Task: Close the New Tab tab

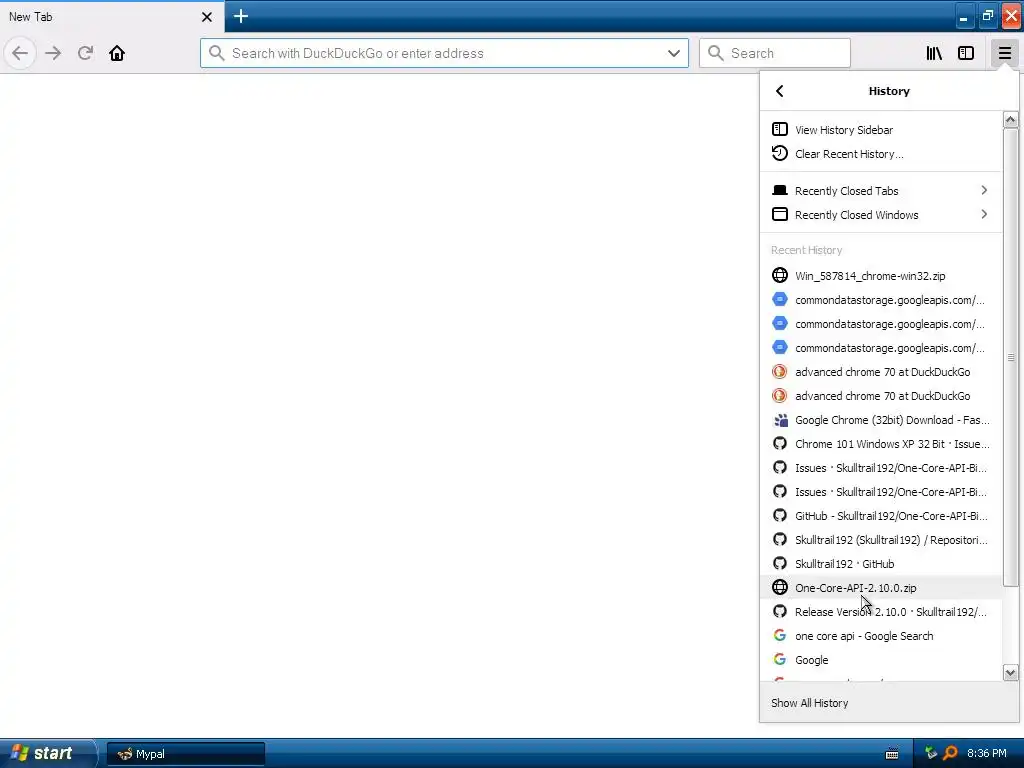Action: tap(207, 17)
